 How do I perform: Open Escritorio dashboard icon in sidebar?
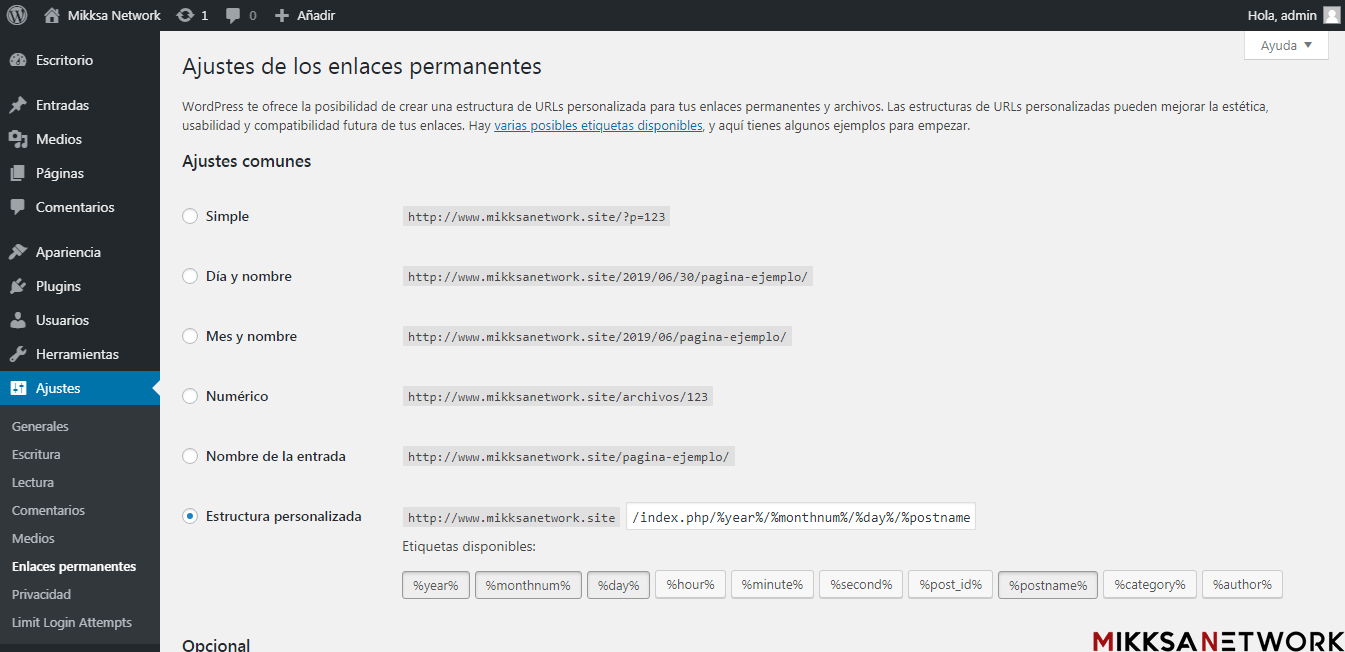coord(18,60)
